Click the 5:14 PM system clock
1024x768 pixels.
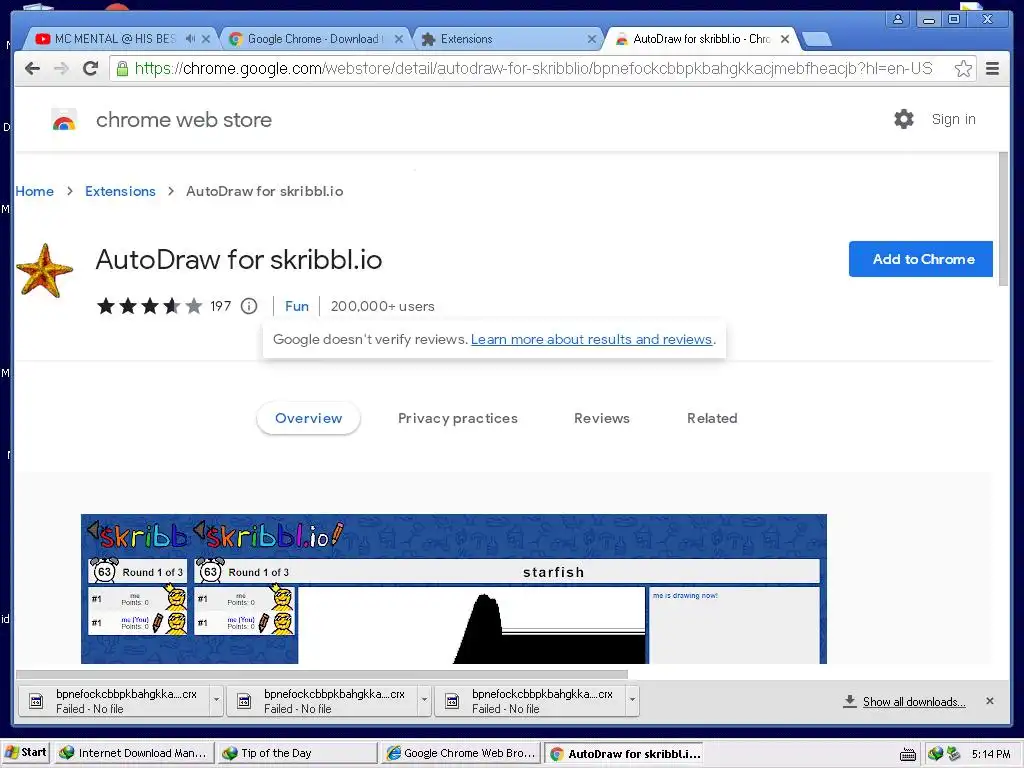(991, 754)
